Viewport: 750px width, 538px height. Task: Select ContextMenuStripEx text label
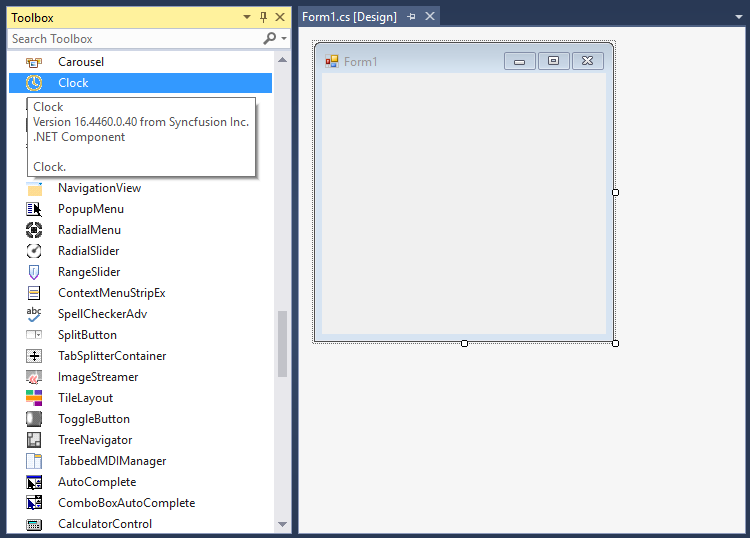[x=111, y=293]
